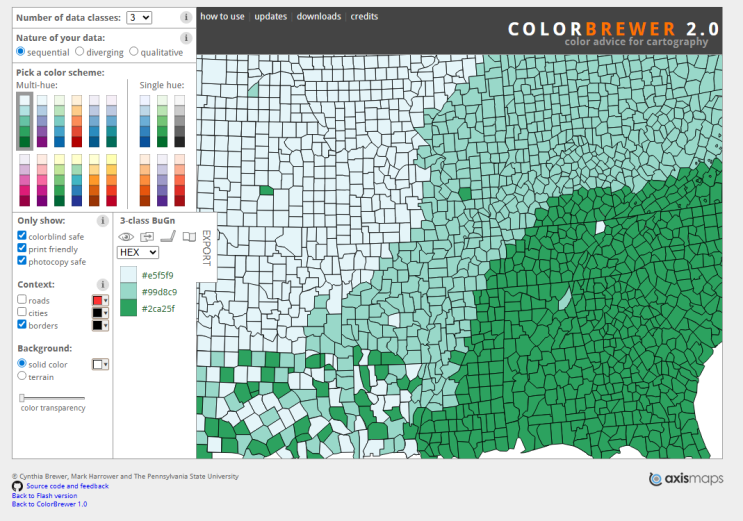Follow Back to ColorBrewer 1.0 link

(x=49, y=504)
